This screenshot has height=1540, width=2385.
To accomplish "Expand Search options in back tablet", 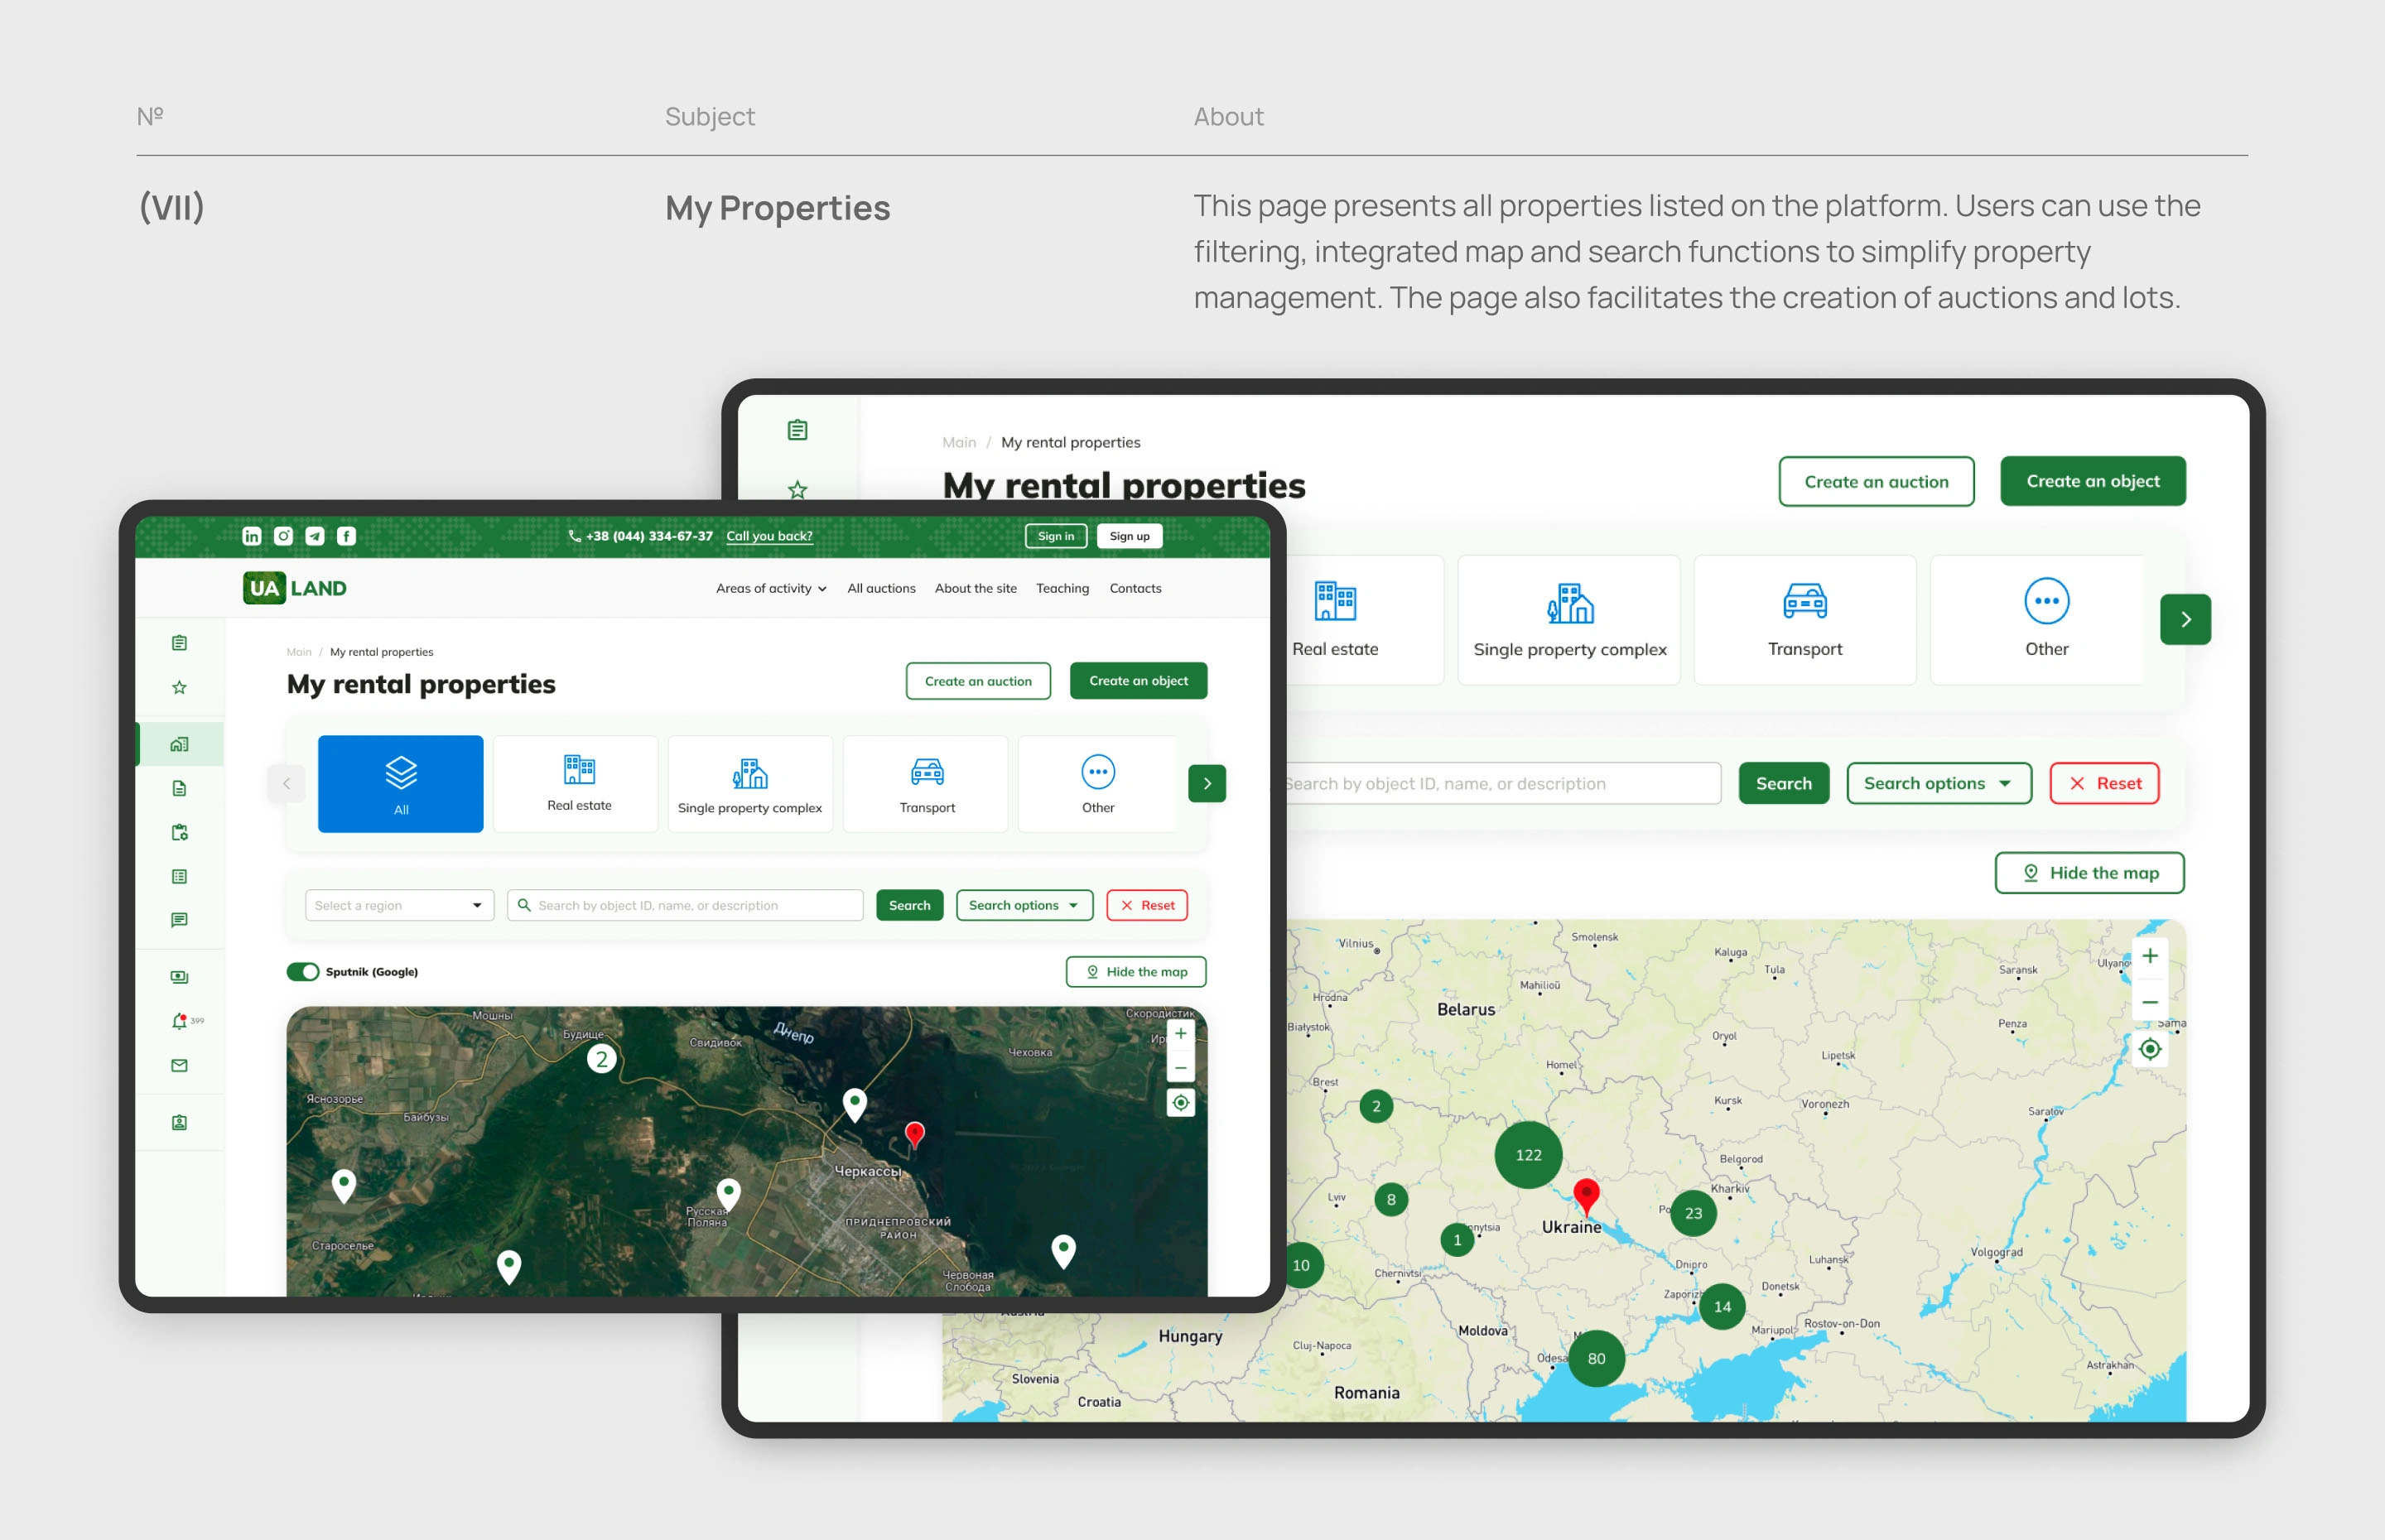I will [x=1939, y=784].
